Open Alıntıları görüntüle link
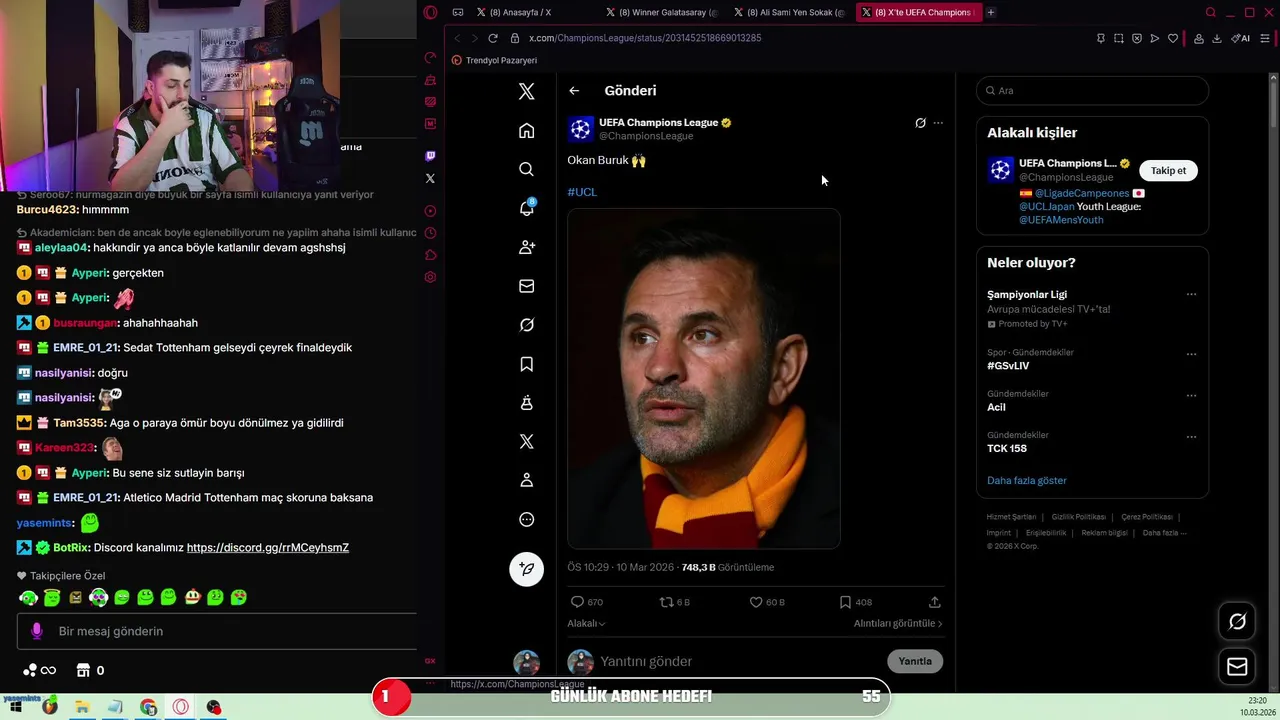The image size is (1280, 720). (x=898, y=623)
